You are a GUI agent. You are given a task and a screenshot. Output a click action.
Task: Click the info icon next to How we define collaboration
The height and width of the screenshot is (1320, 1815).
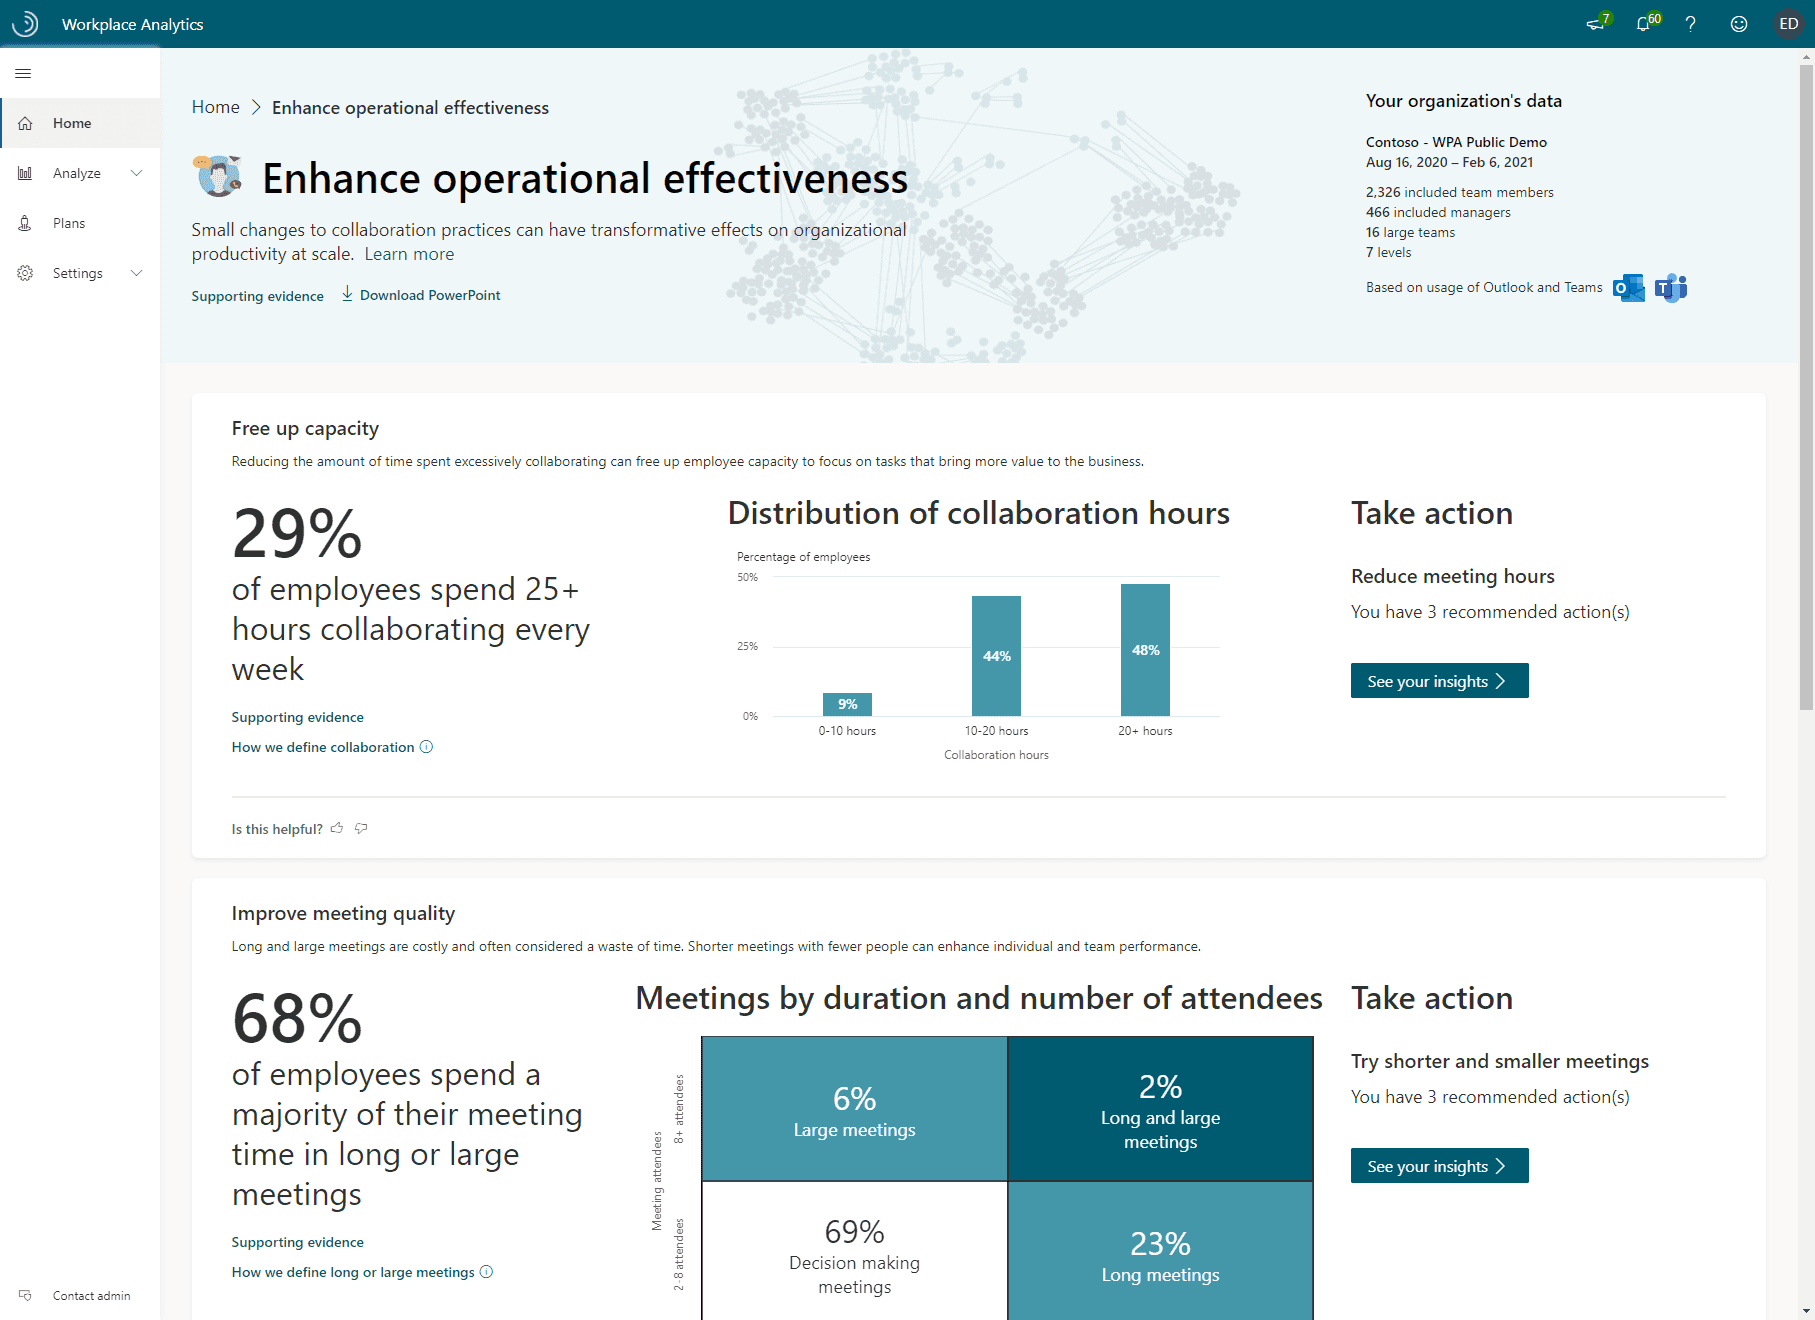(x=426, y=747)
